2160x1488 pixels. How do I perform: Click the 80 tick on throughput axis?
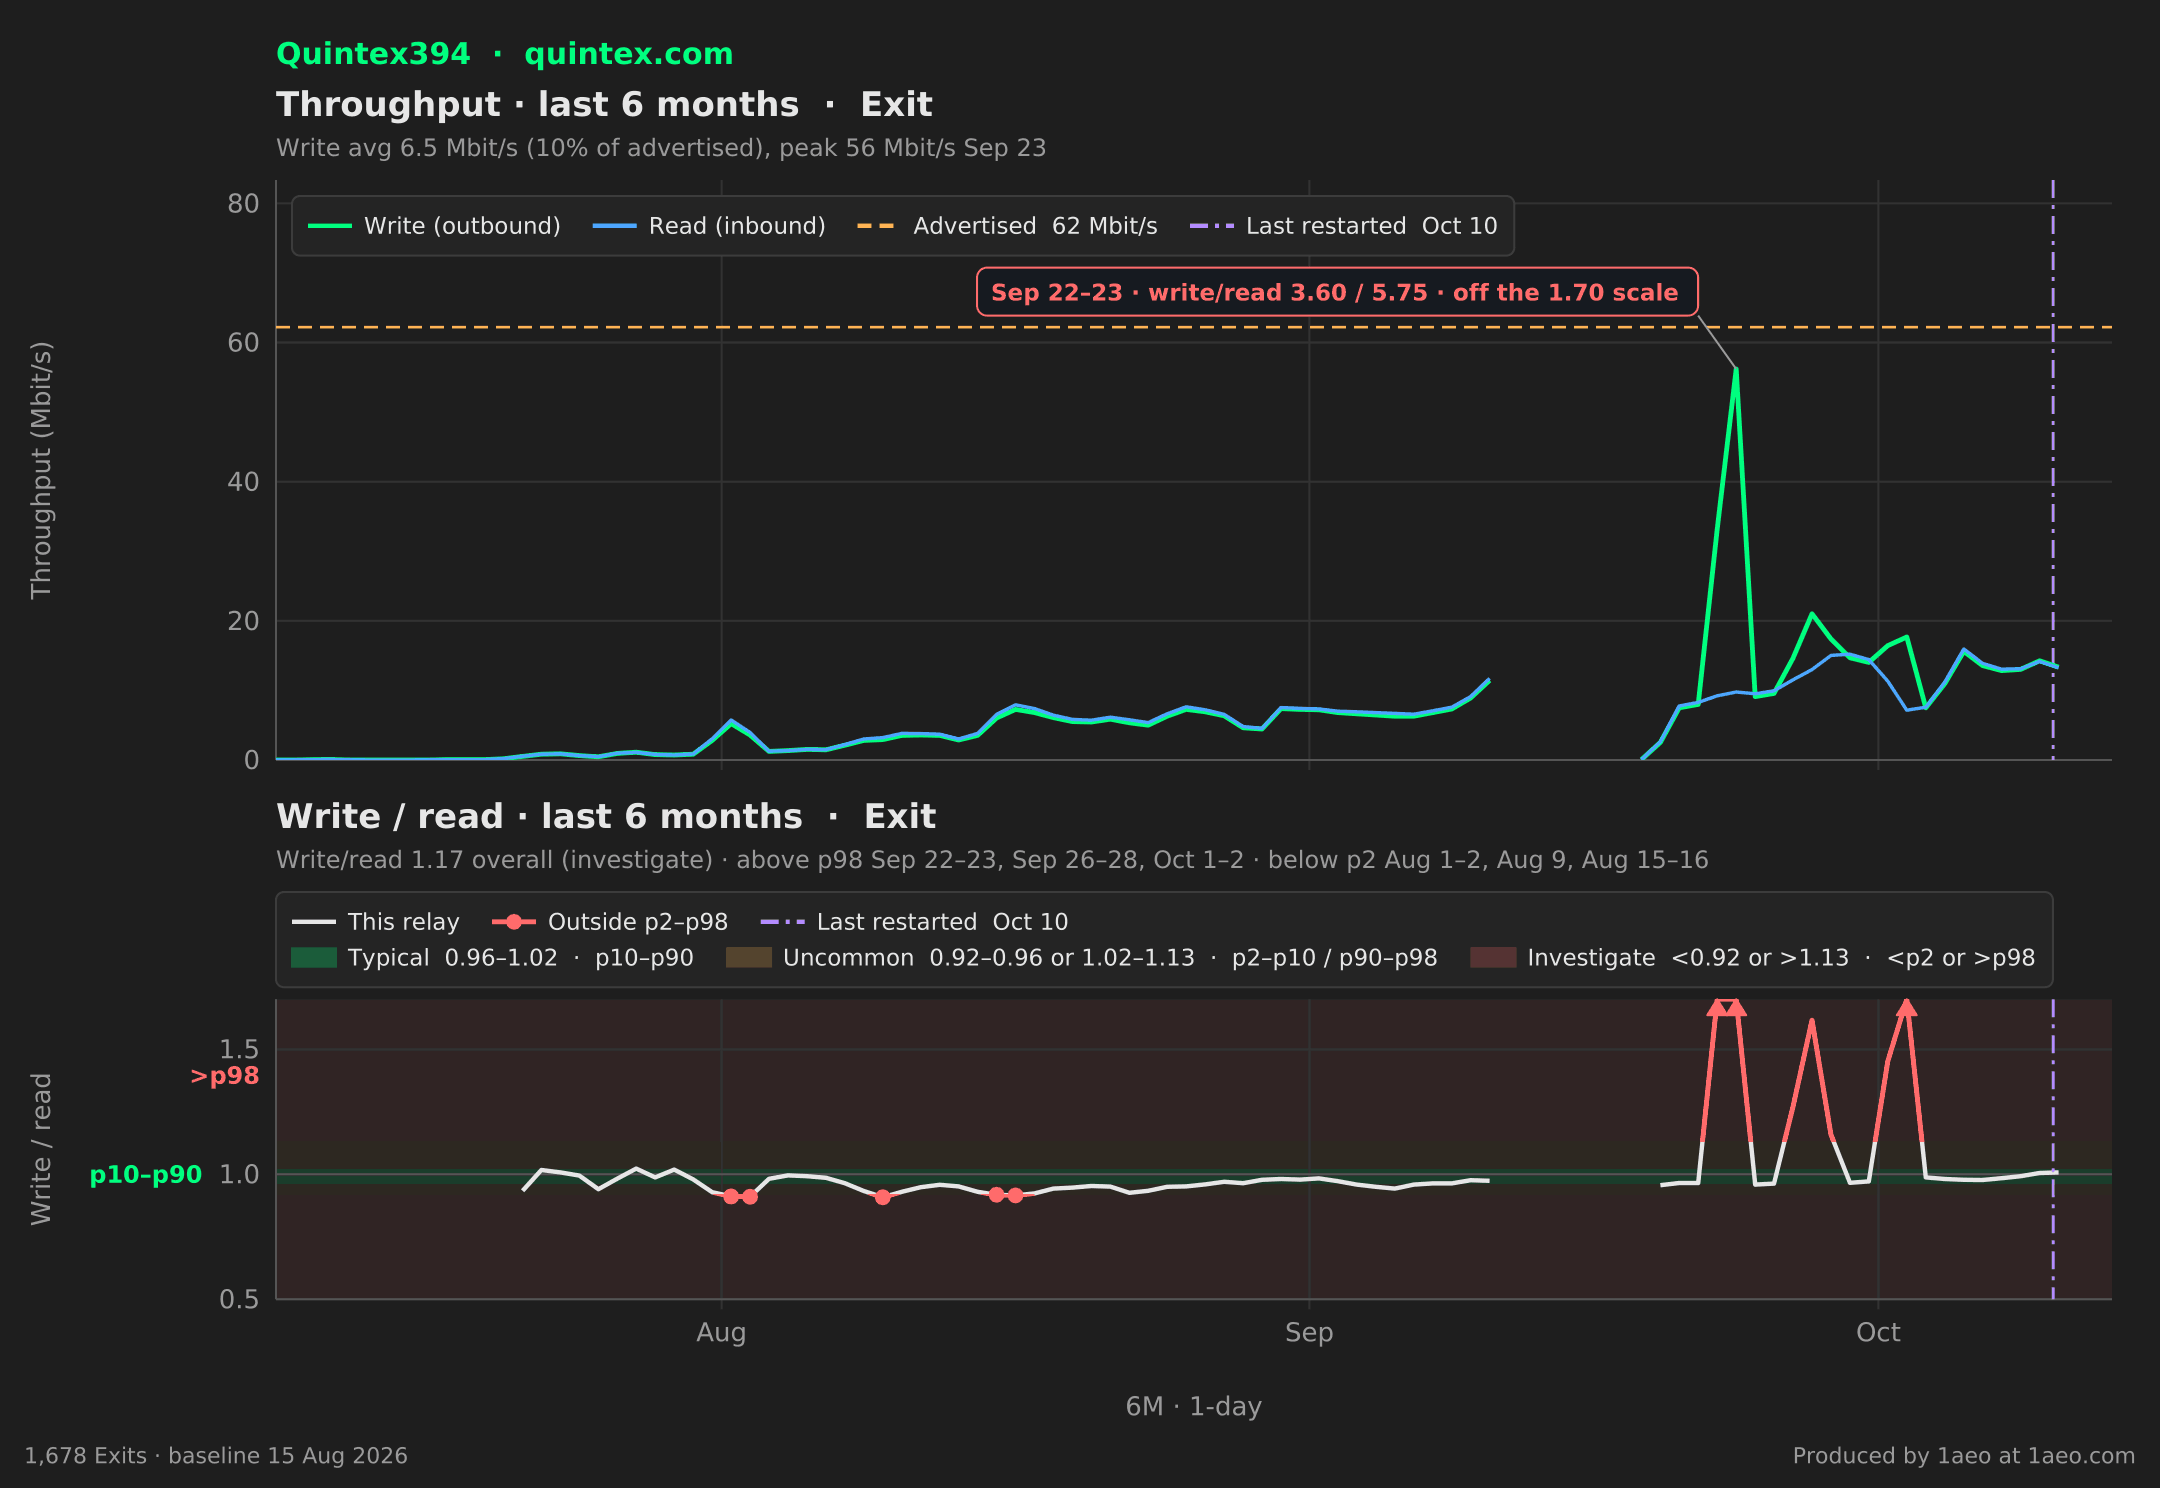[243, 204]
